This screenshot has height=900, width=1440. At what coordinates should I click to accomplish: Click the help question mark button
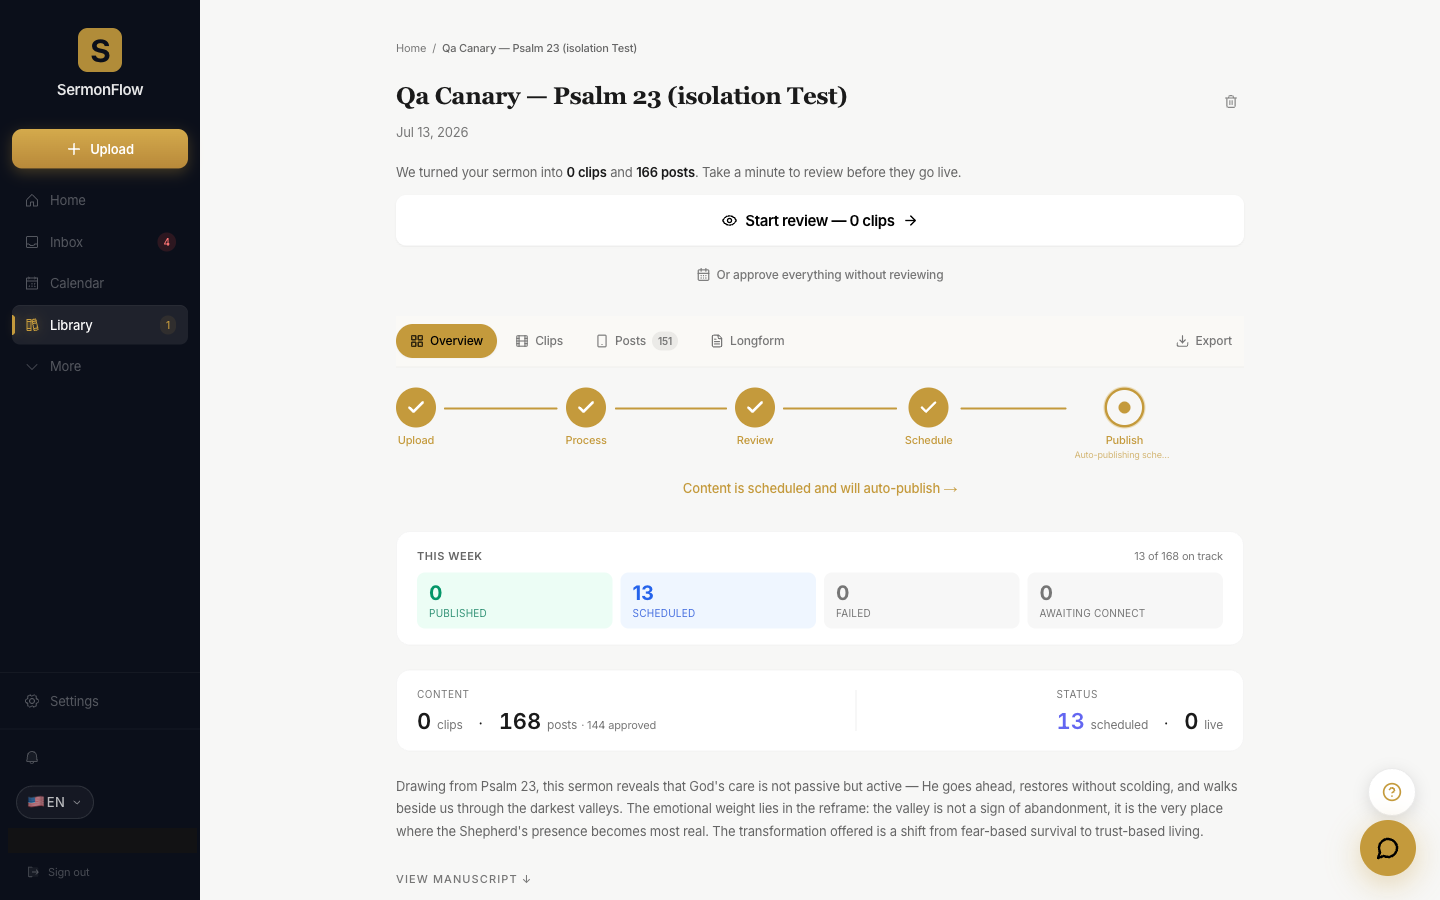coord(1392,792)
